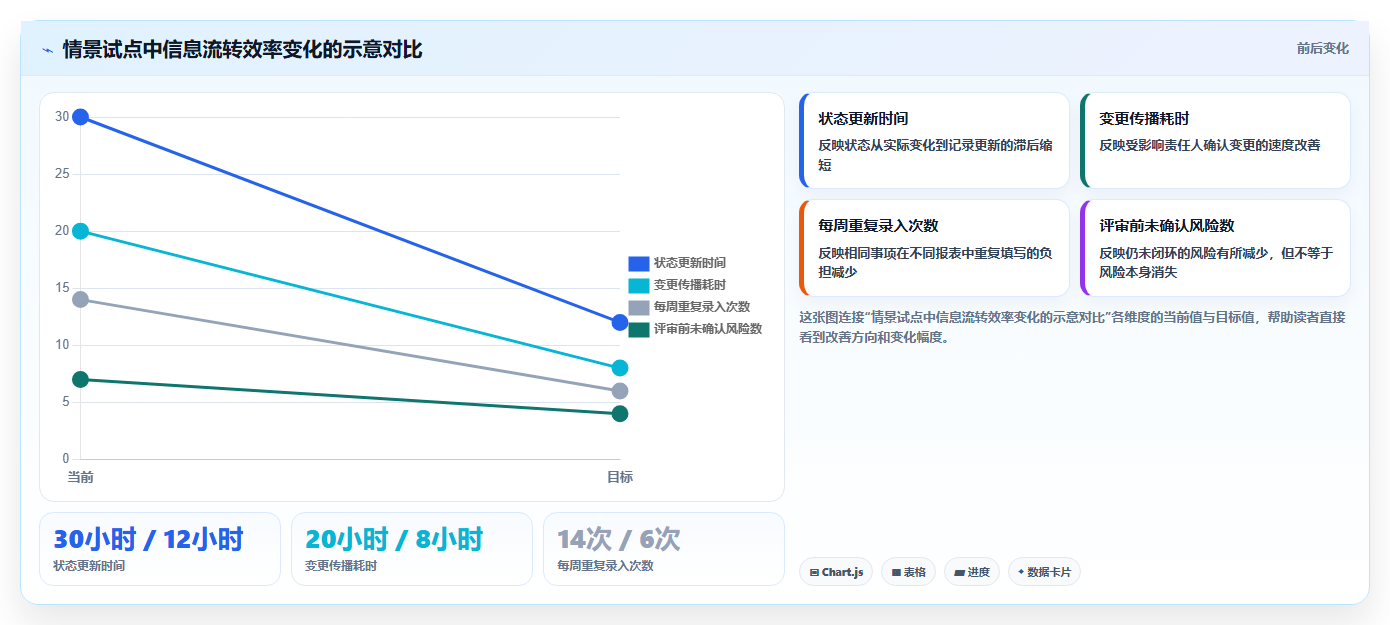Image resolution: width=1390 pixels, height=625 pixels.
Task: Click the sparkle icon in 数据卡片 chip
Action: pyautogui.click(x=1021, y=573)
